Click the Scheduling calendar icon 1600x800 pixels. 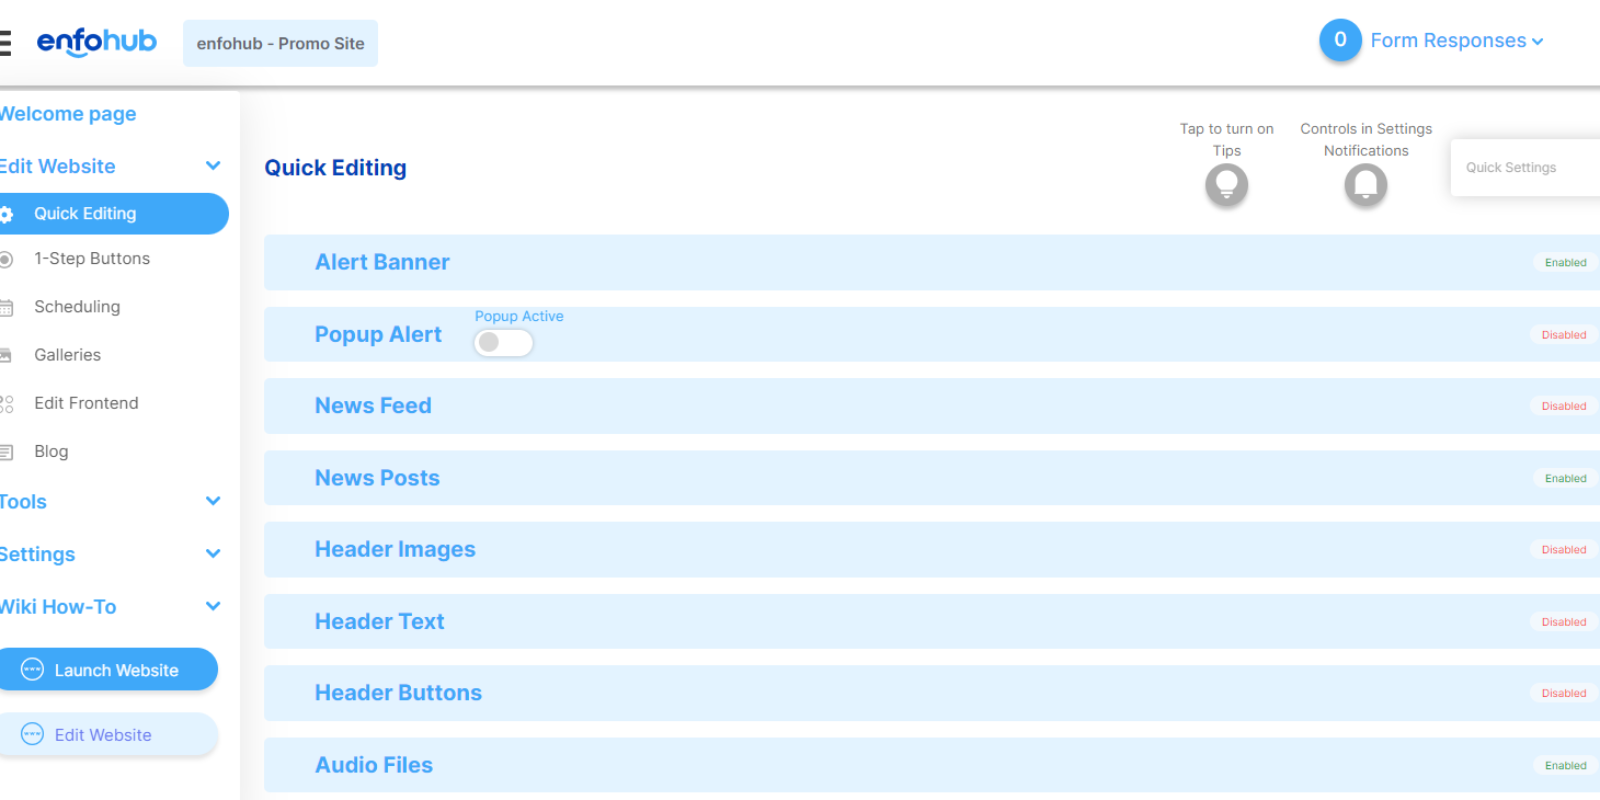(6, 308)
